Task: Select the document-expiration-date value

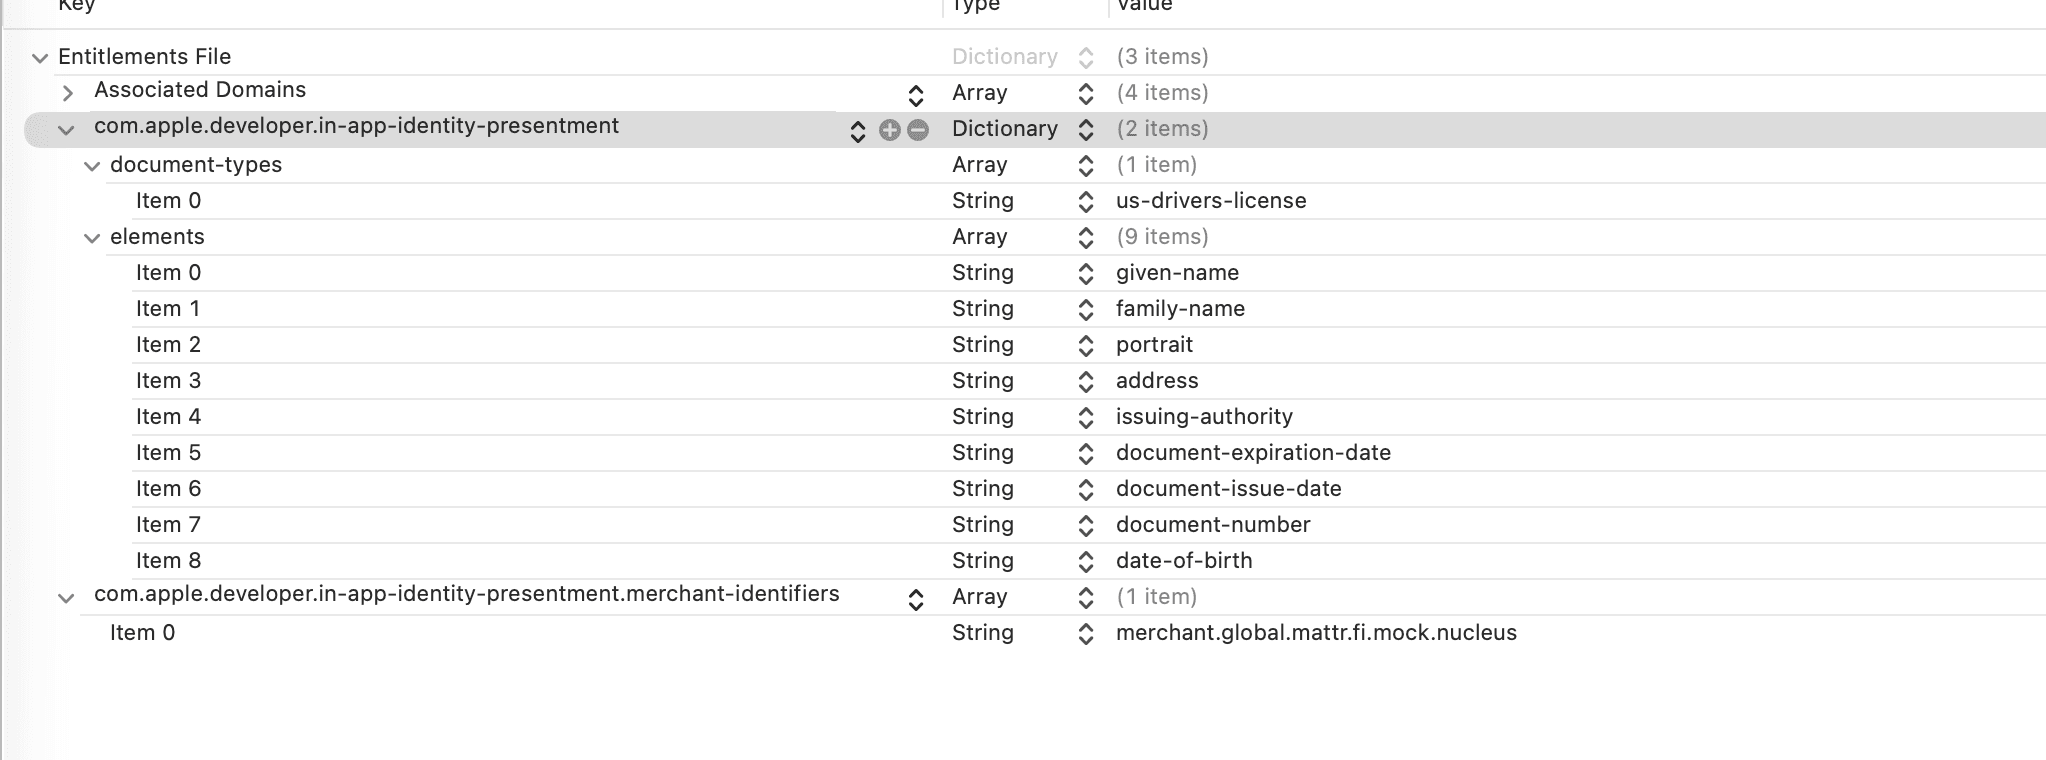Action: click(x=1252, y=453)
